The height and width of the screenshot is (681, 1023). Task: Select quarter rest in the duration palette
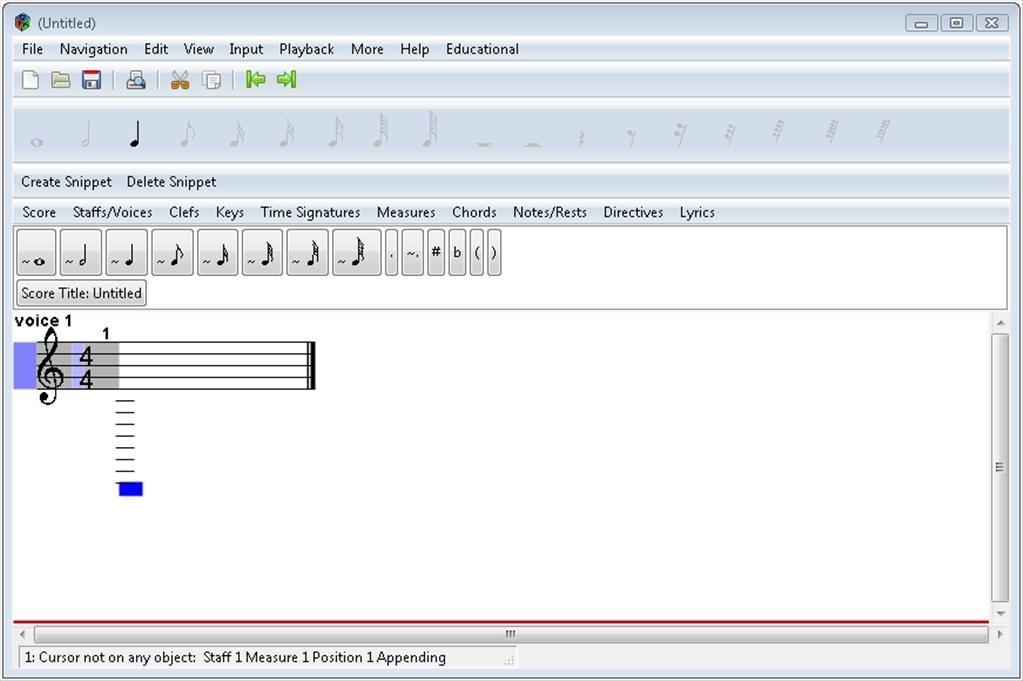[581, 138]
